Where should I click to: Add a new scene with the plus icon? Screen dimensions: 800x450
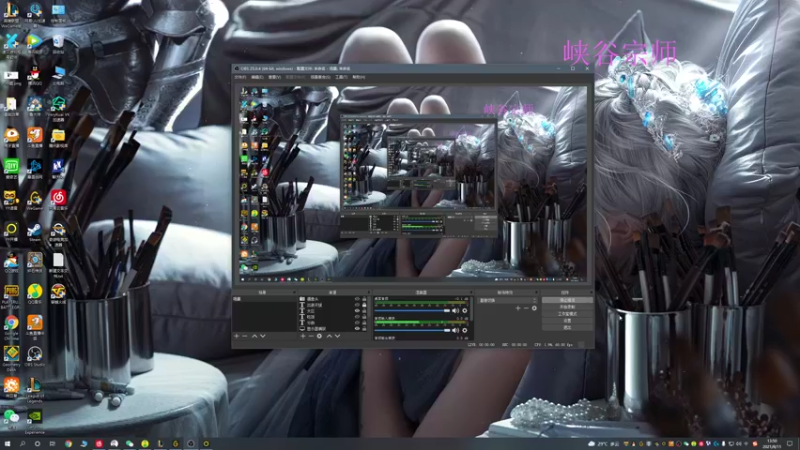point(236,336)
